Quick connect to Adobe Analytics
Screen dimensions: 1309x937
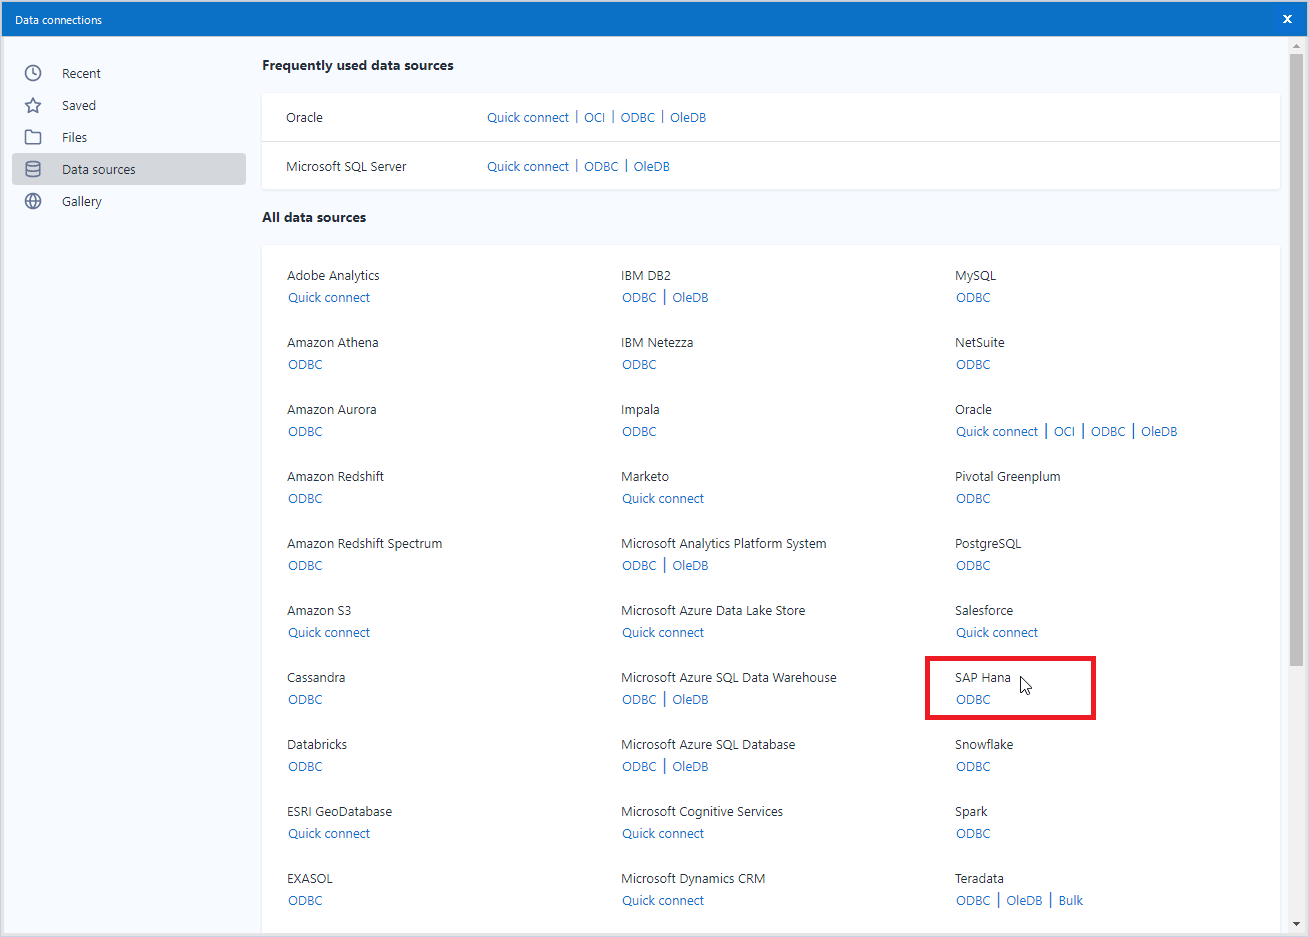328,297
